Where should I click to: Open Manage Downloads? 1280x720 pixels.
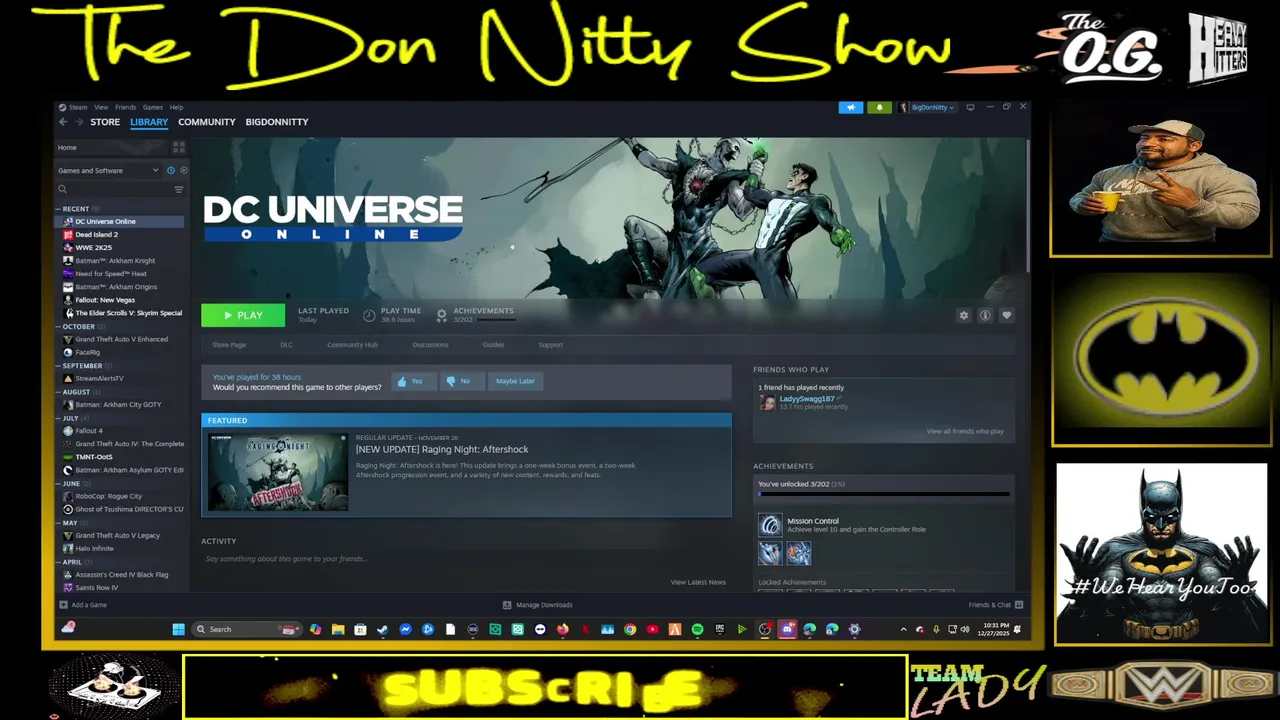537,605
